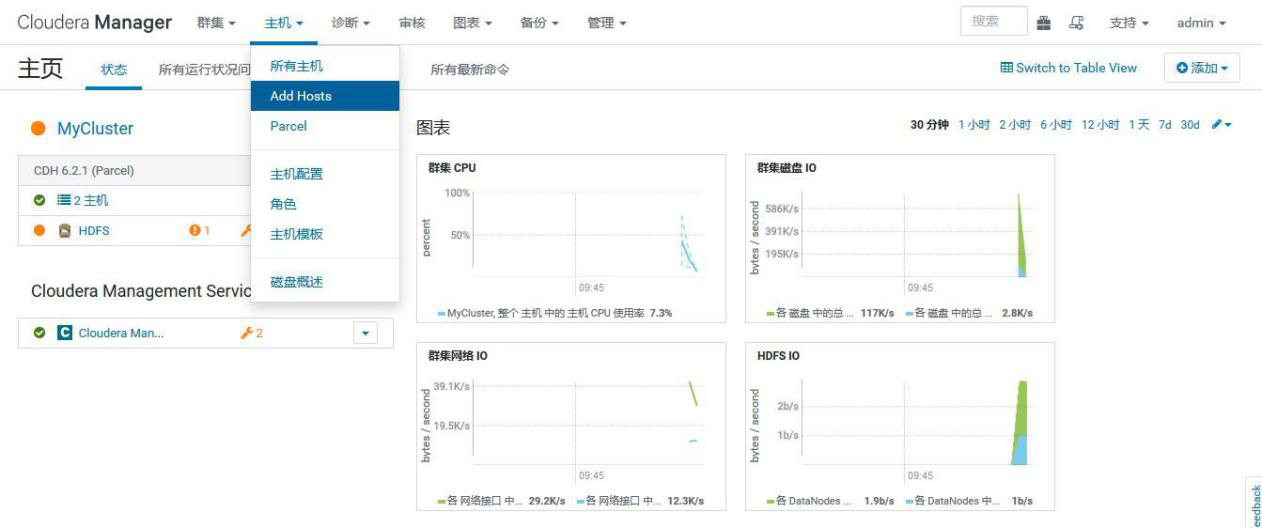Image resolution: width=1262 pixels, height=528 pixels.
Task: Open the 图表 dropdown menu
Action: coord(473,23)
